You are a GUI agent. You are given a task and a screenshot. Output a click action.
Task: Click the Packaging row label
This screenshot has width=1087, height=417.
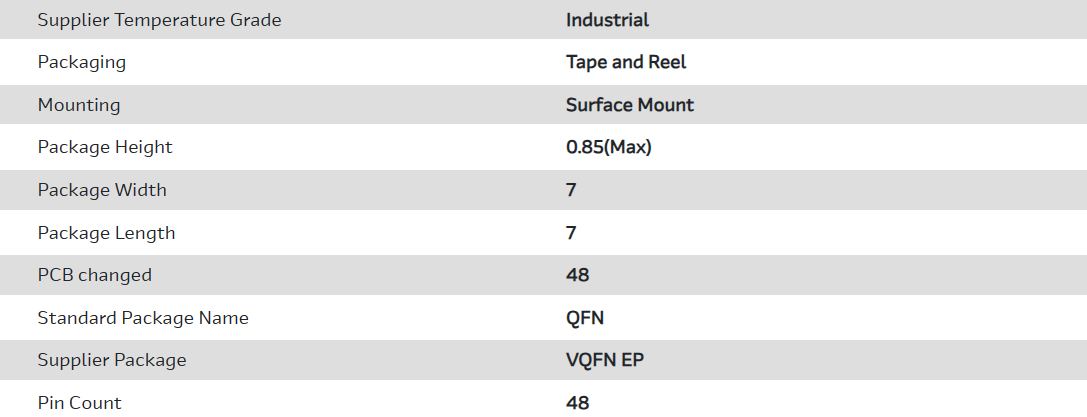coord(82,62)
